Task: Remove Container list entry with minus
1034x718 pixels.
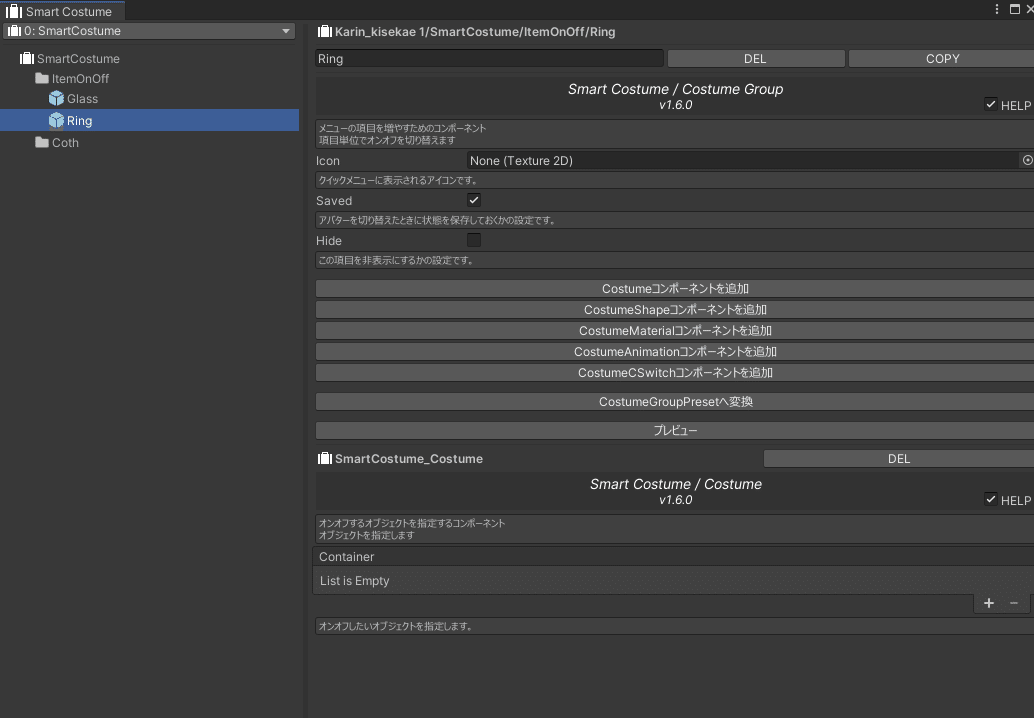Action: click(x=1013, y=603)
